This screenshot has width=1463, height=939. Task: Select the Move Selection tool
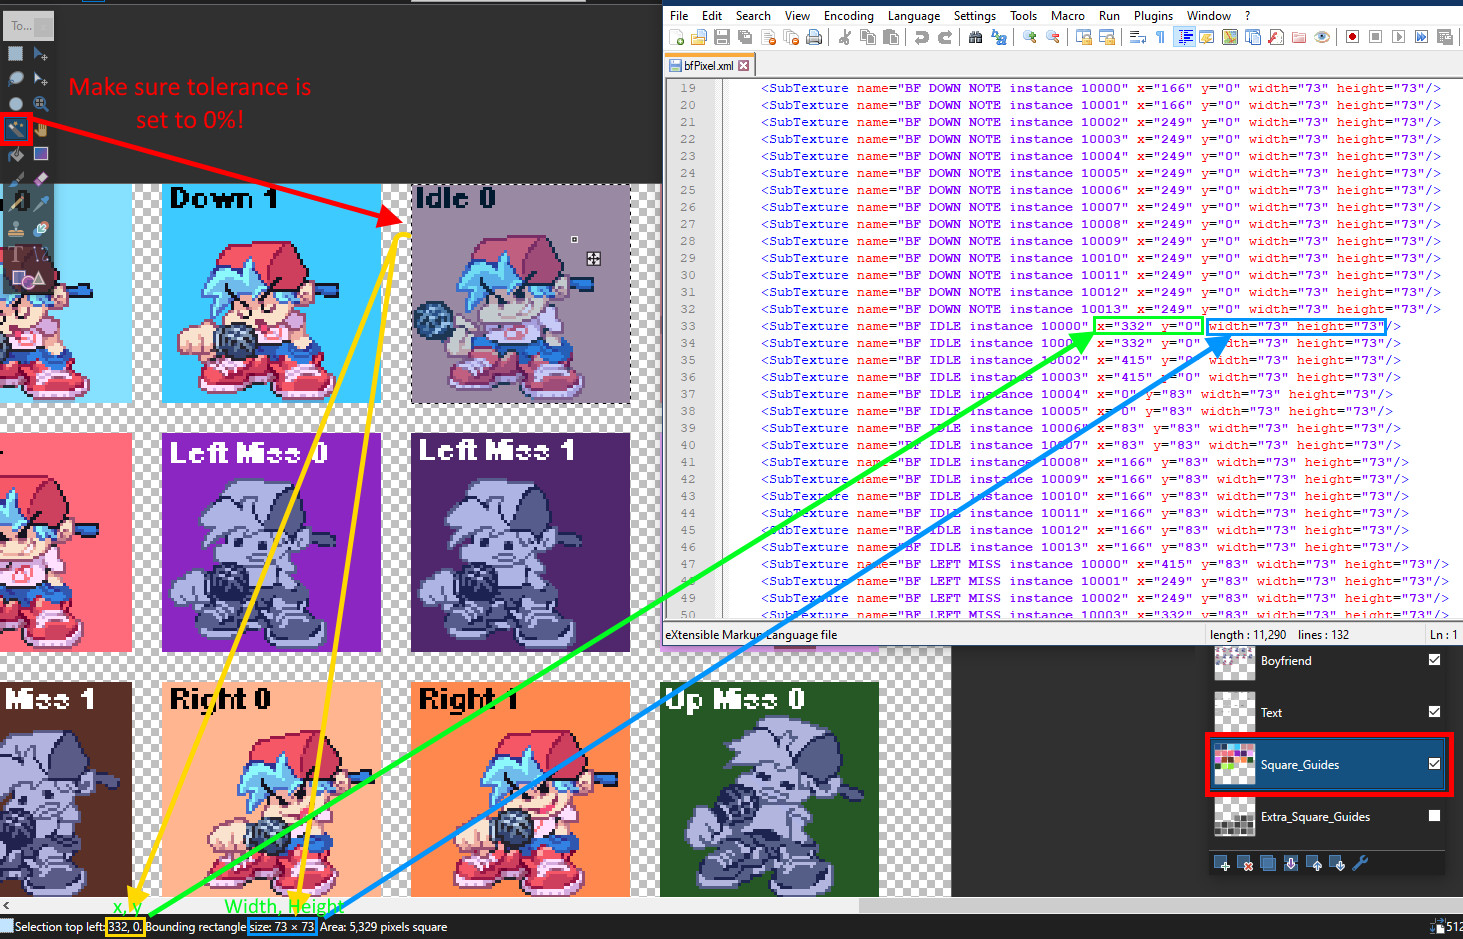pyautogui.click(x=41, y=78)
